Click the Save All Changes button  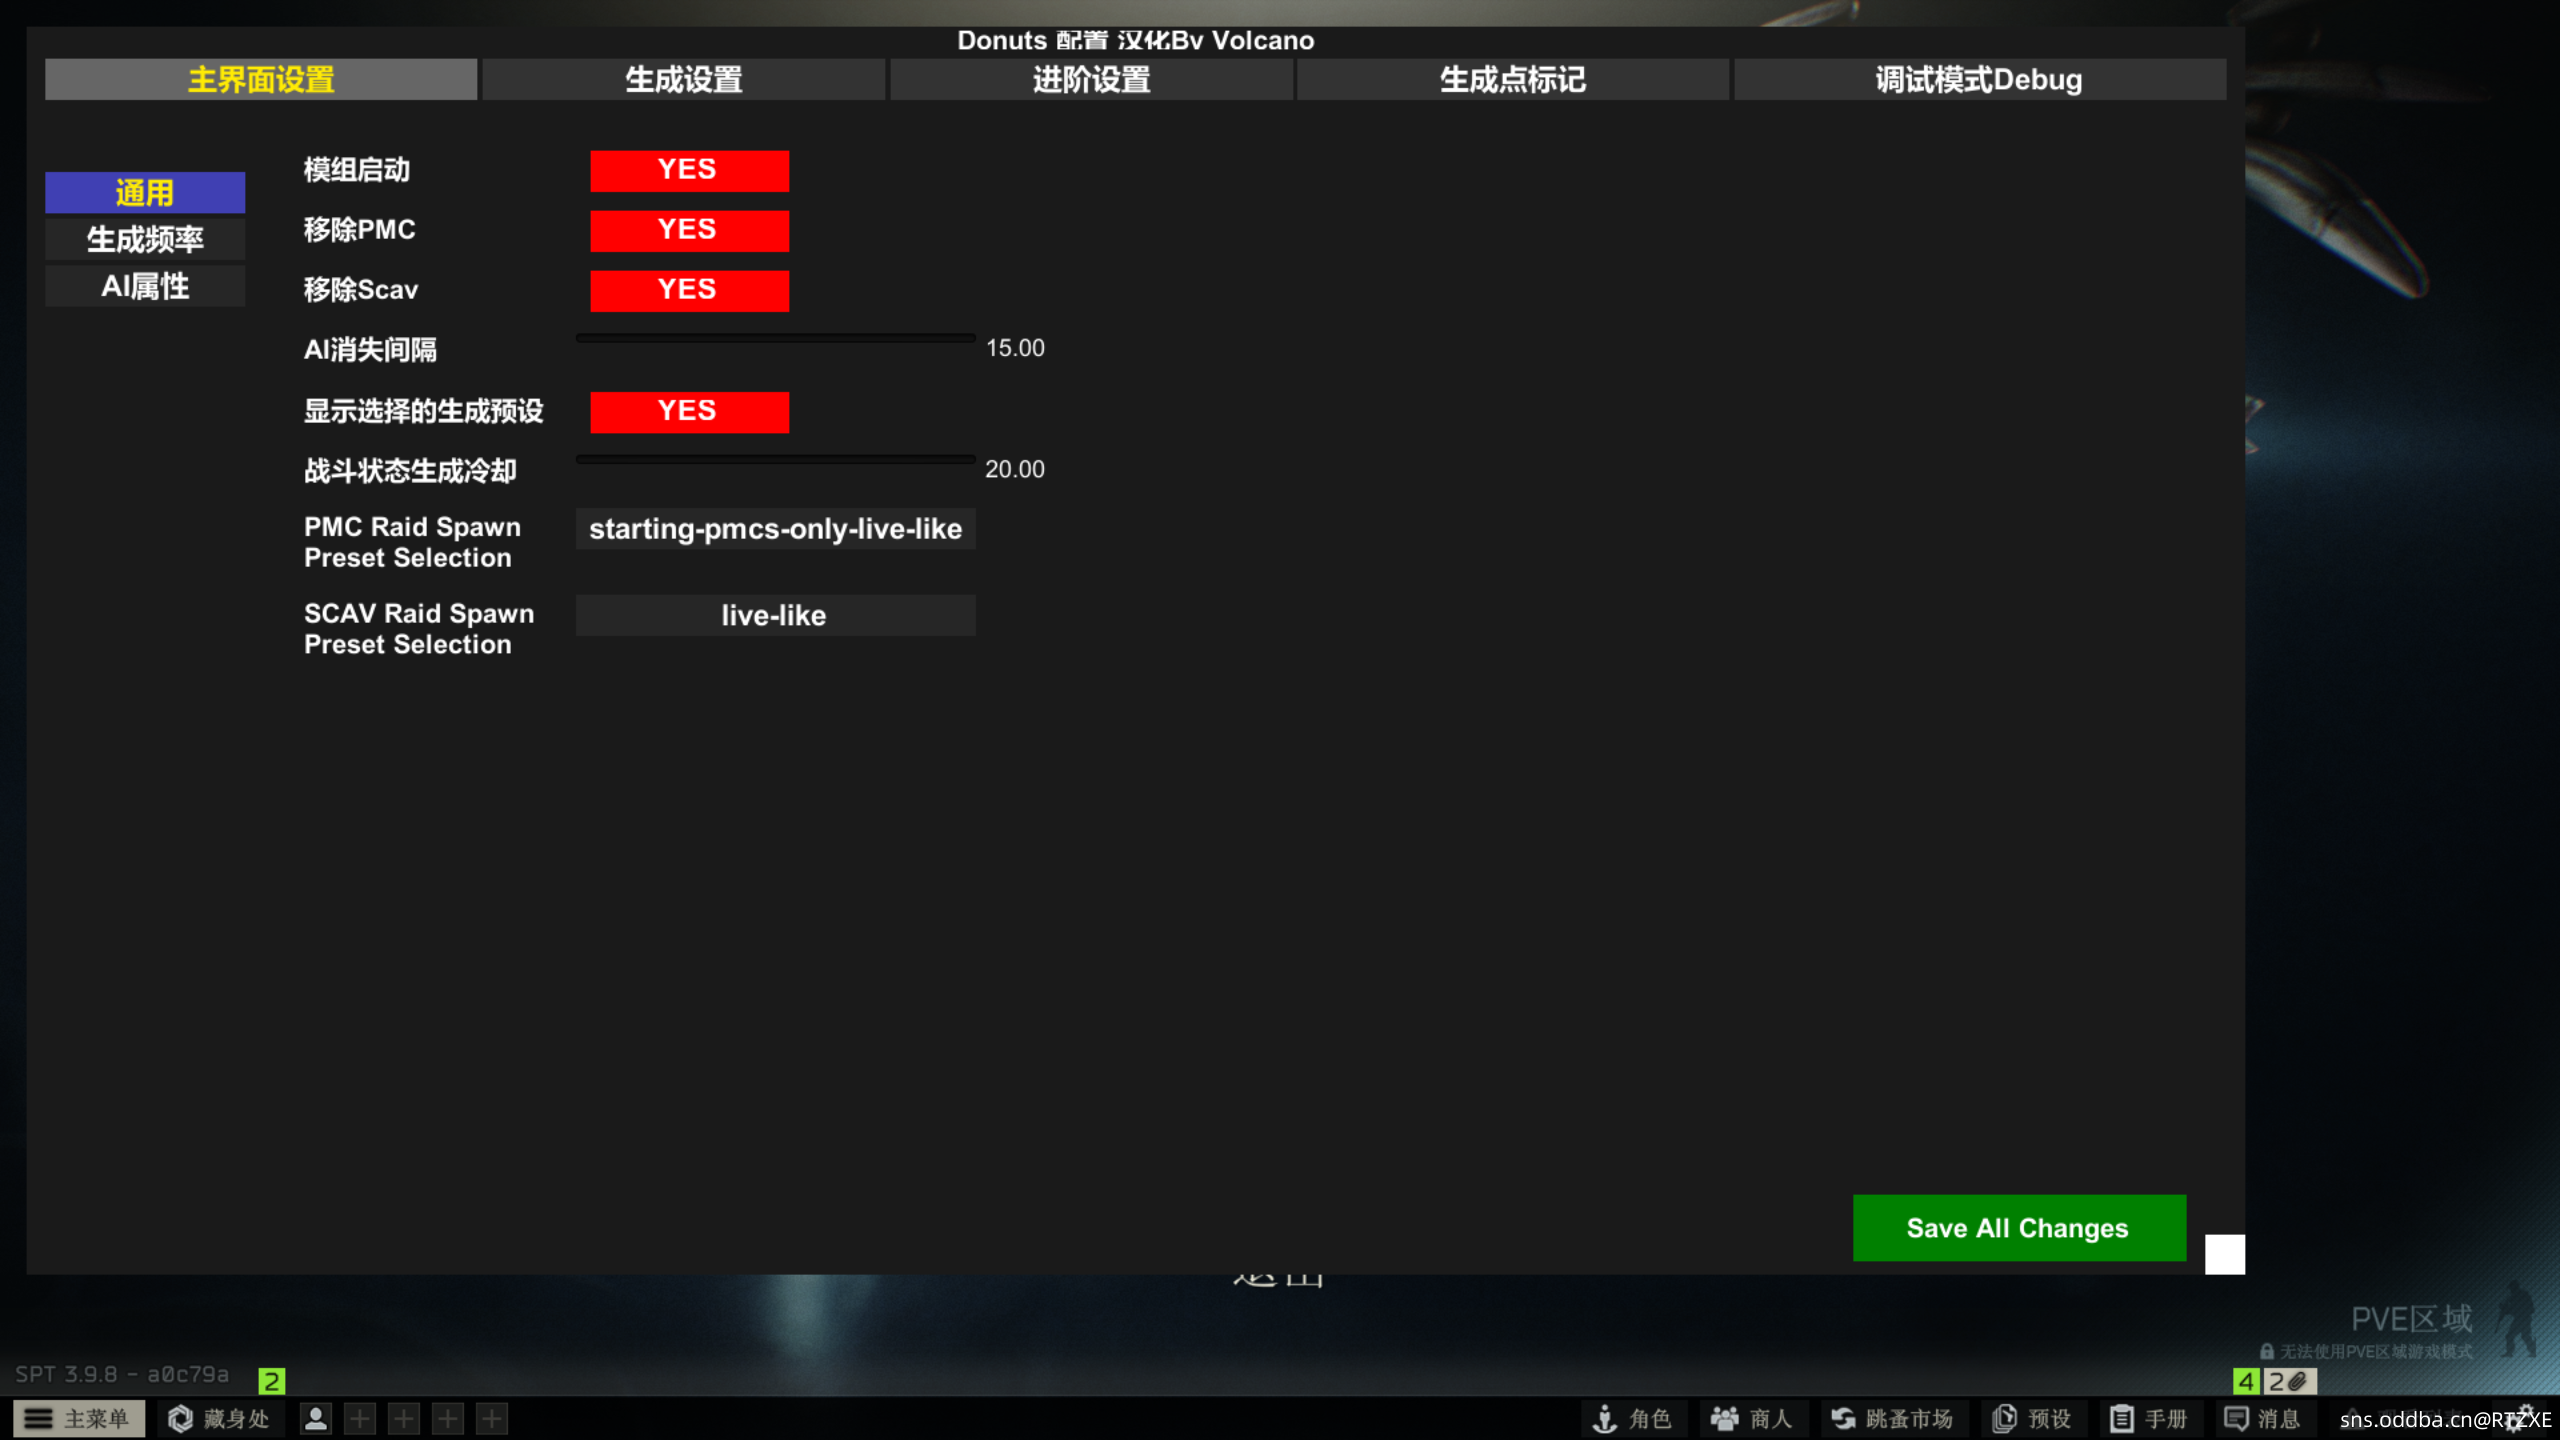(x=2018, y=1227)
